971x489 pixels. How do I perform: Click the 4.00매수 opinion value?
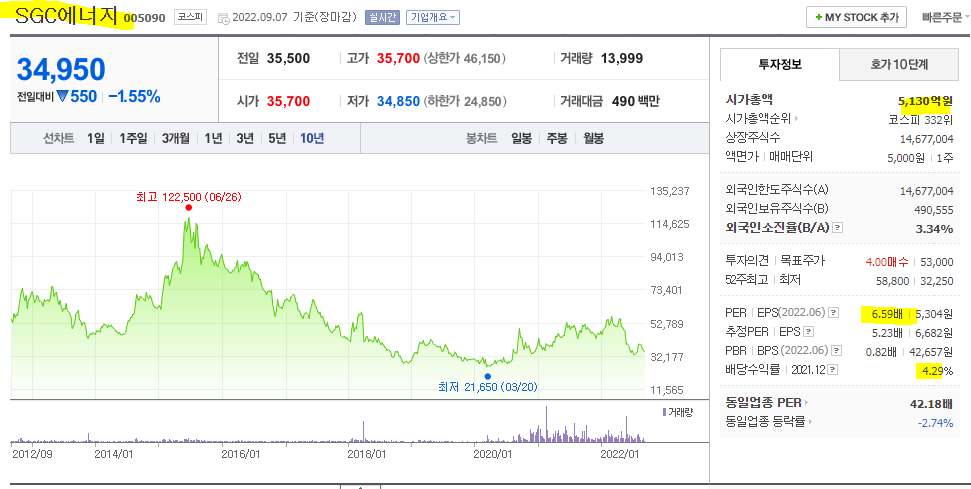[x=887, y=262]
